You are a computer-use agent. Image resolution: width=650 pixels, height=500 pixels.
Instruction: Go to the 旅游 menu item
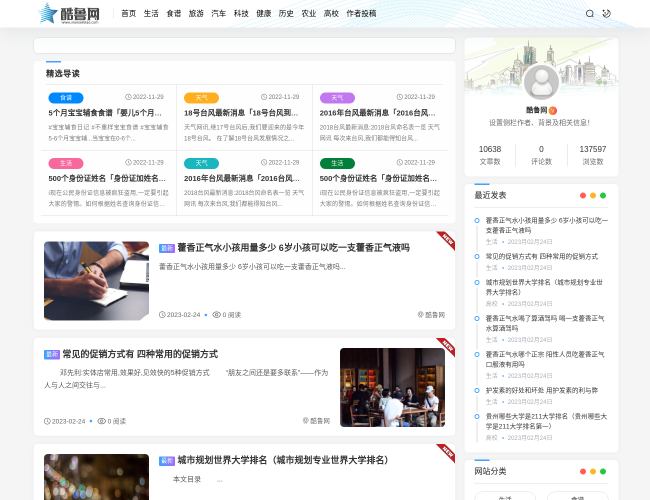pos(196,14)
